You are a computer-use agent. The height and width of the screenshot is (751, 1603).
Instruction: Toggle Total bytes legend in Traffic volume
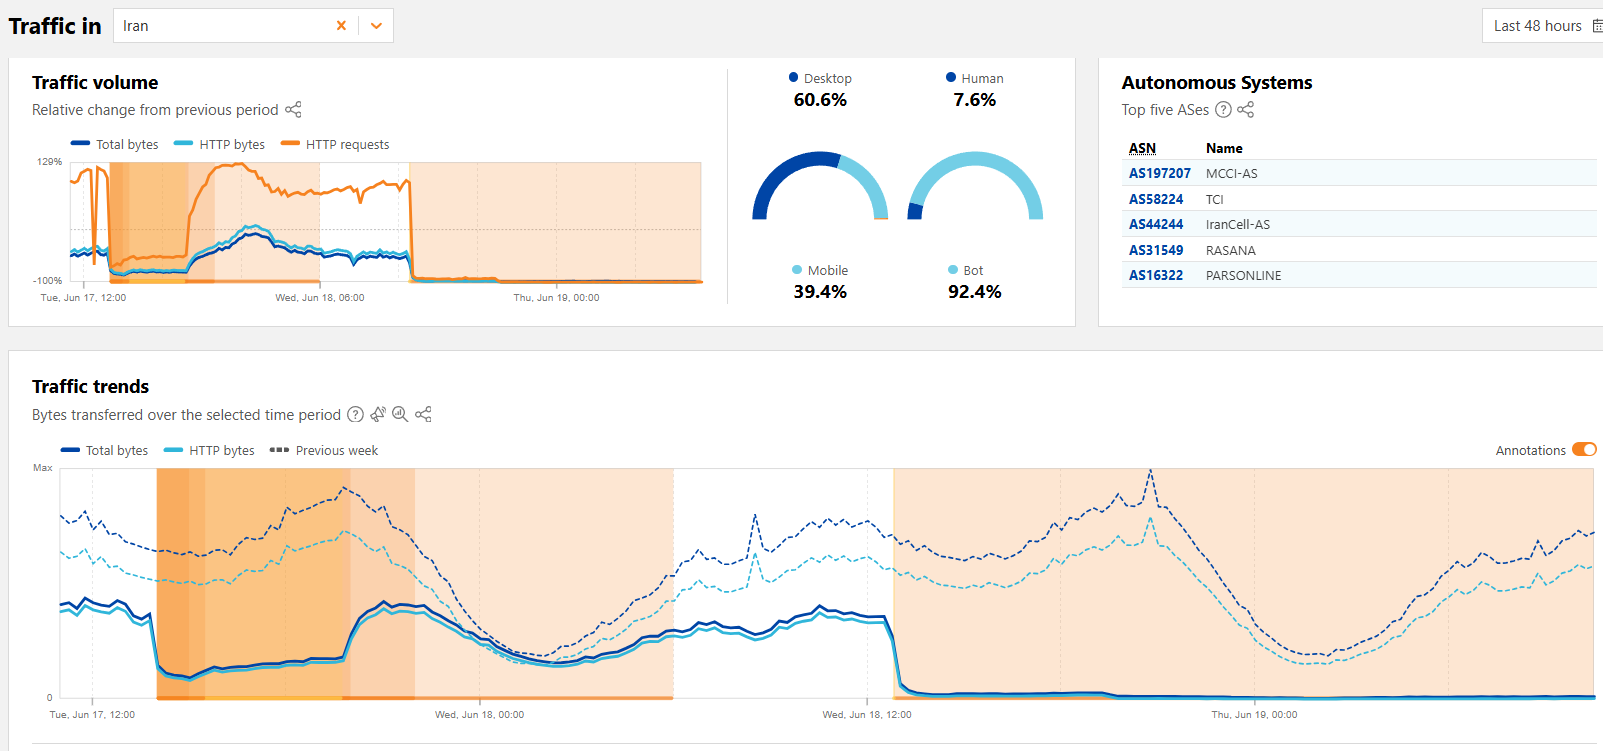pos(115,145)
